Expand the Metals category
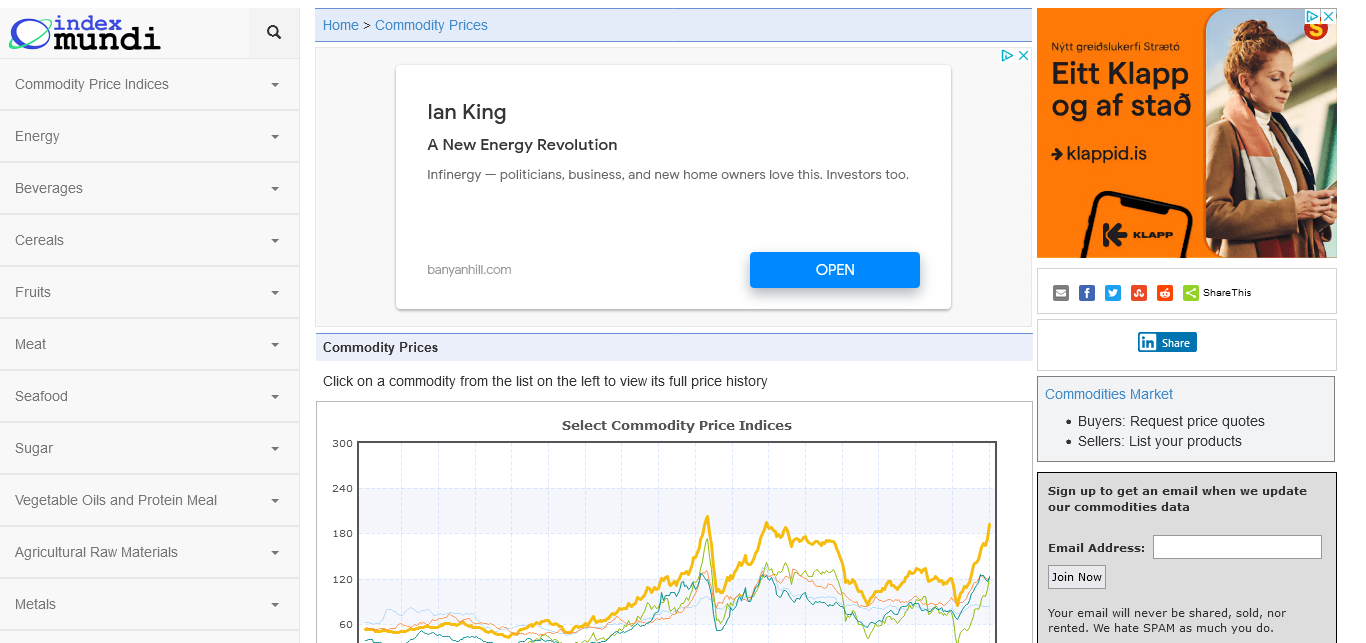The height and width of the screenshot is (643, 1366). click(149, 604)
